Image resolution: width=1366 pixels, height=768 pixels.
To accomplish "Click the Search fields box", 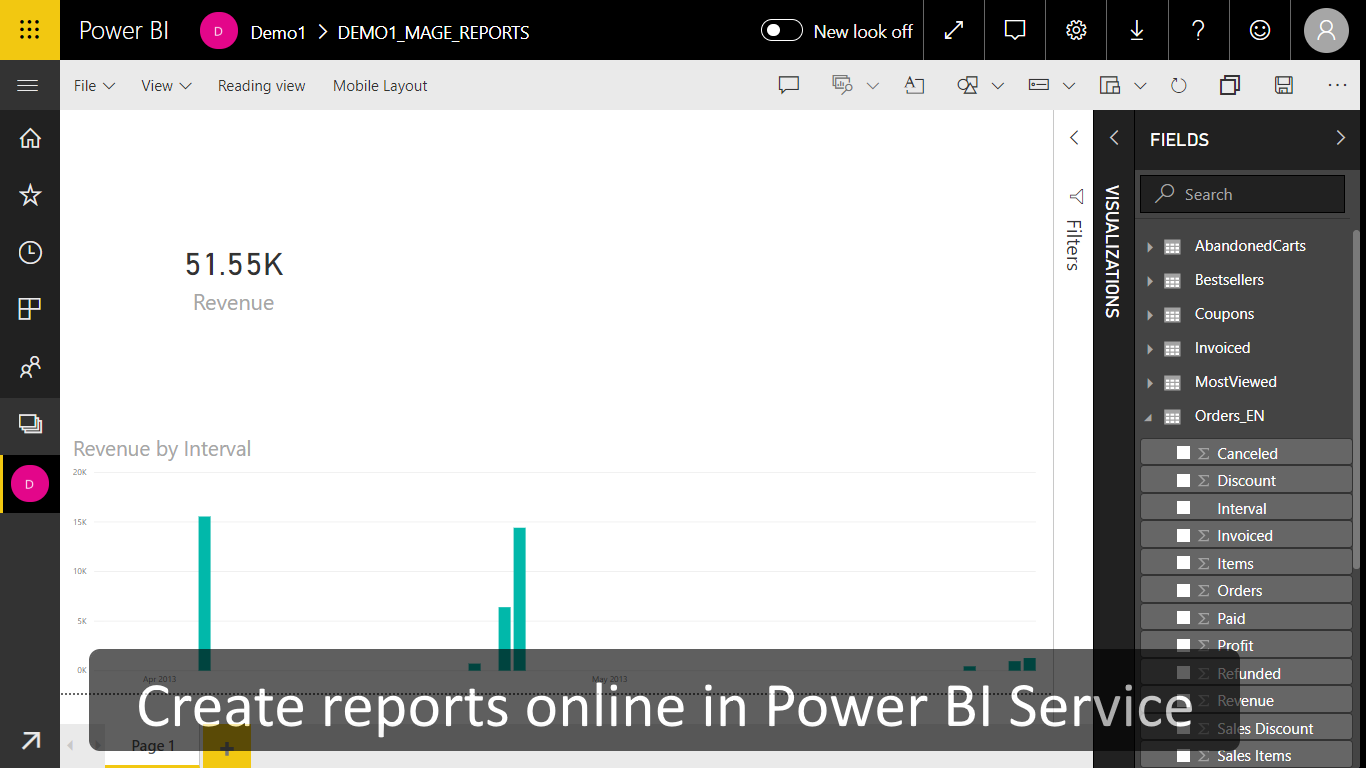I will [x=1241, y=193].
